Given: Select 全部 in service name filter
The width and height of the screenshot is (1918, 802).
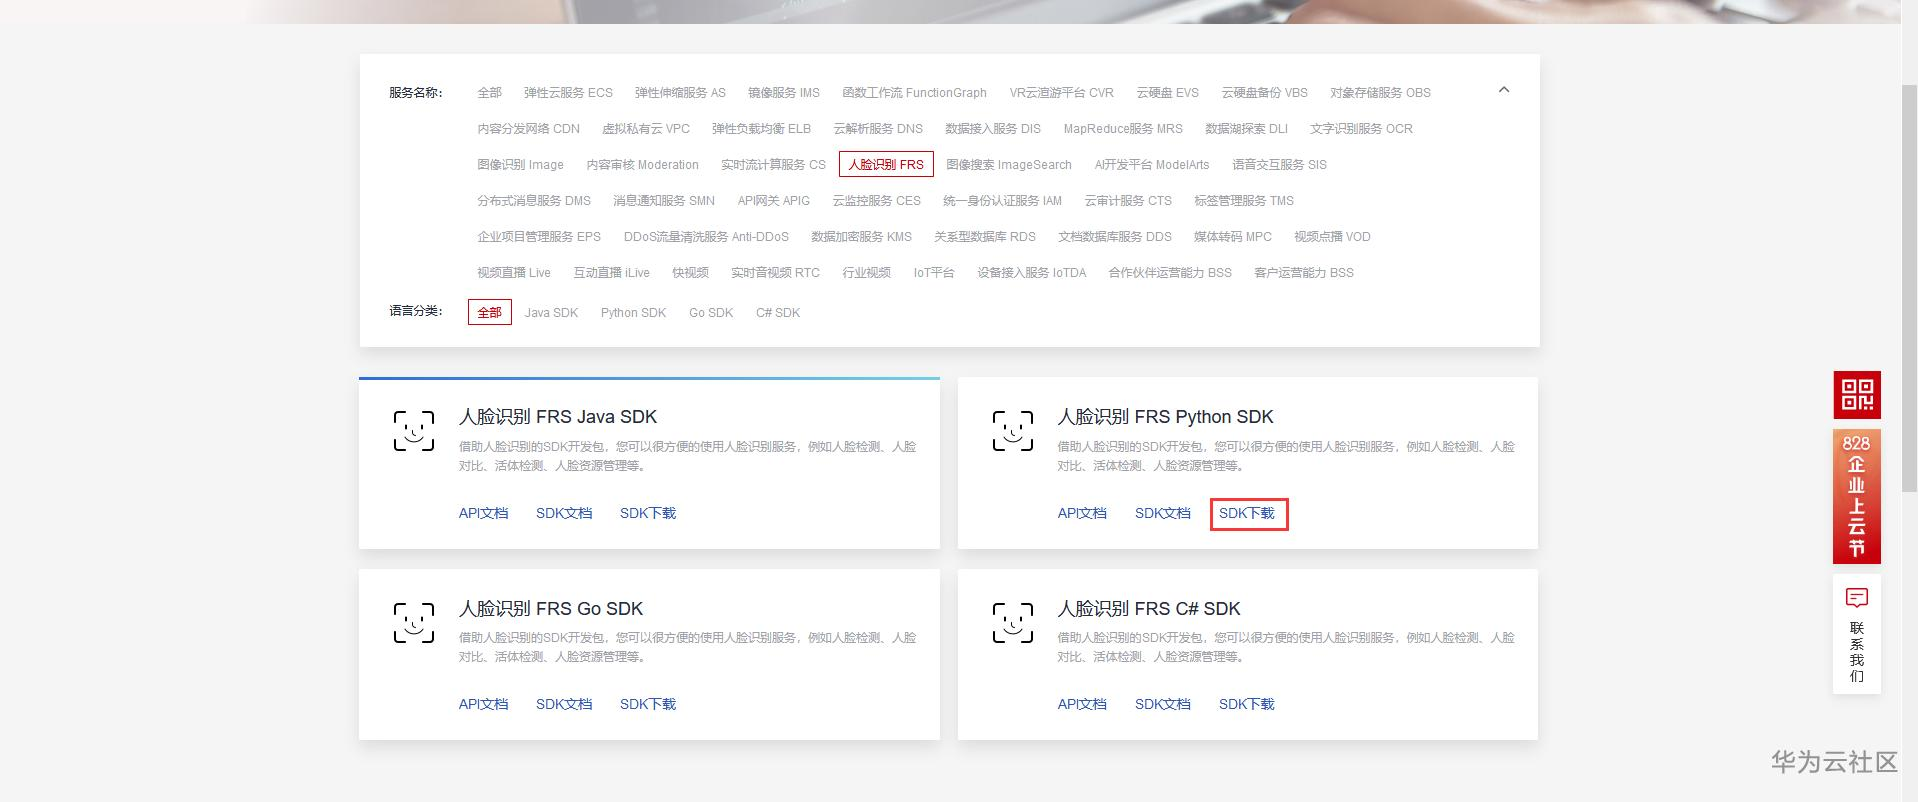Looking at the screenshot, I should [489, 93].
